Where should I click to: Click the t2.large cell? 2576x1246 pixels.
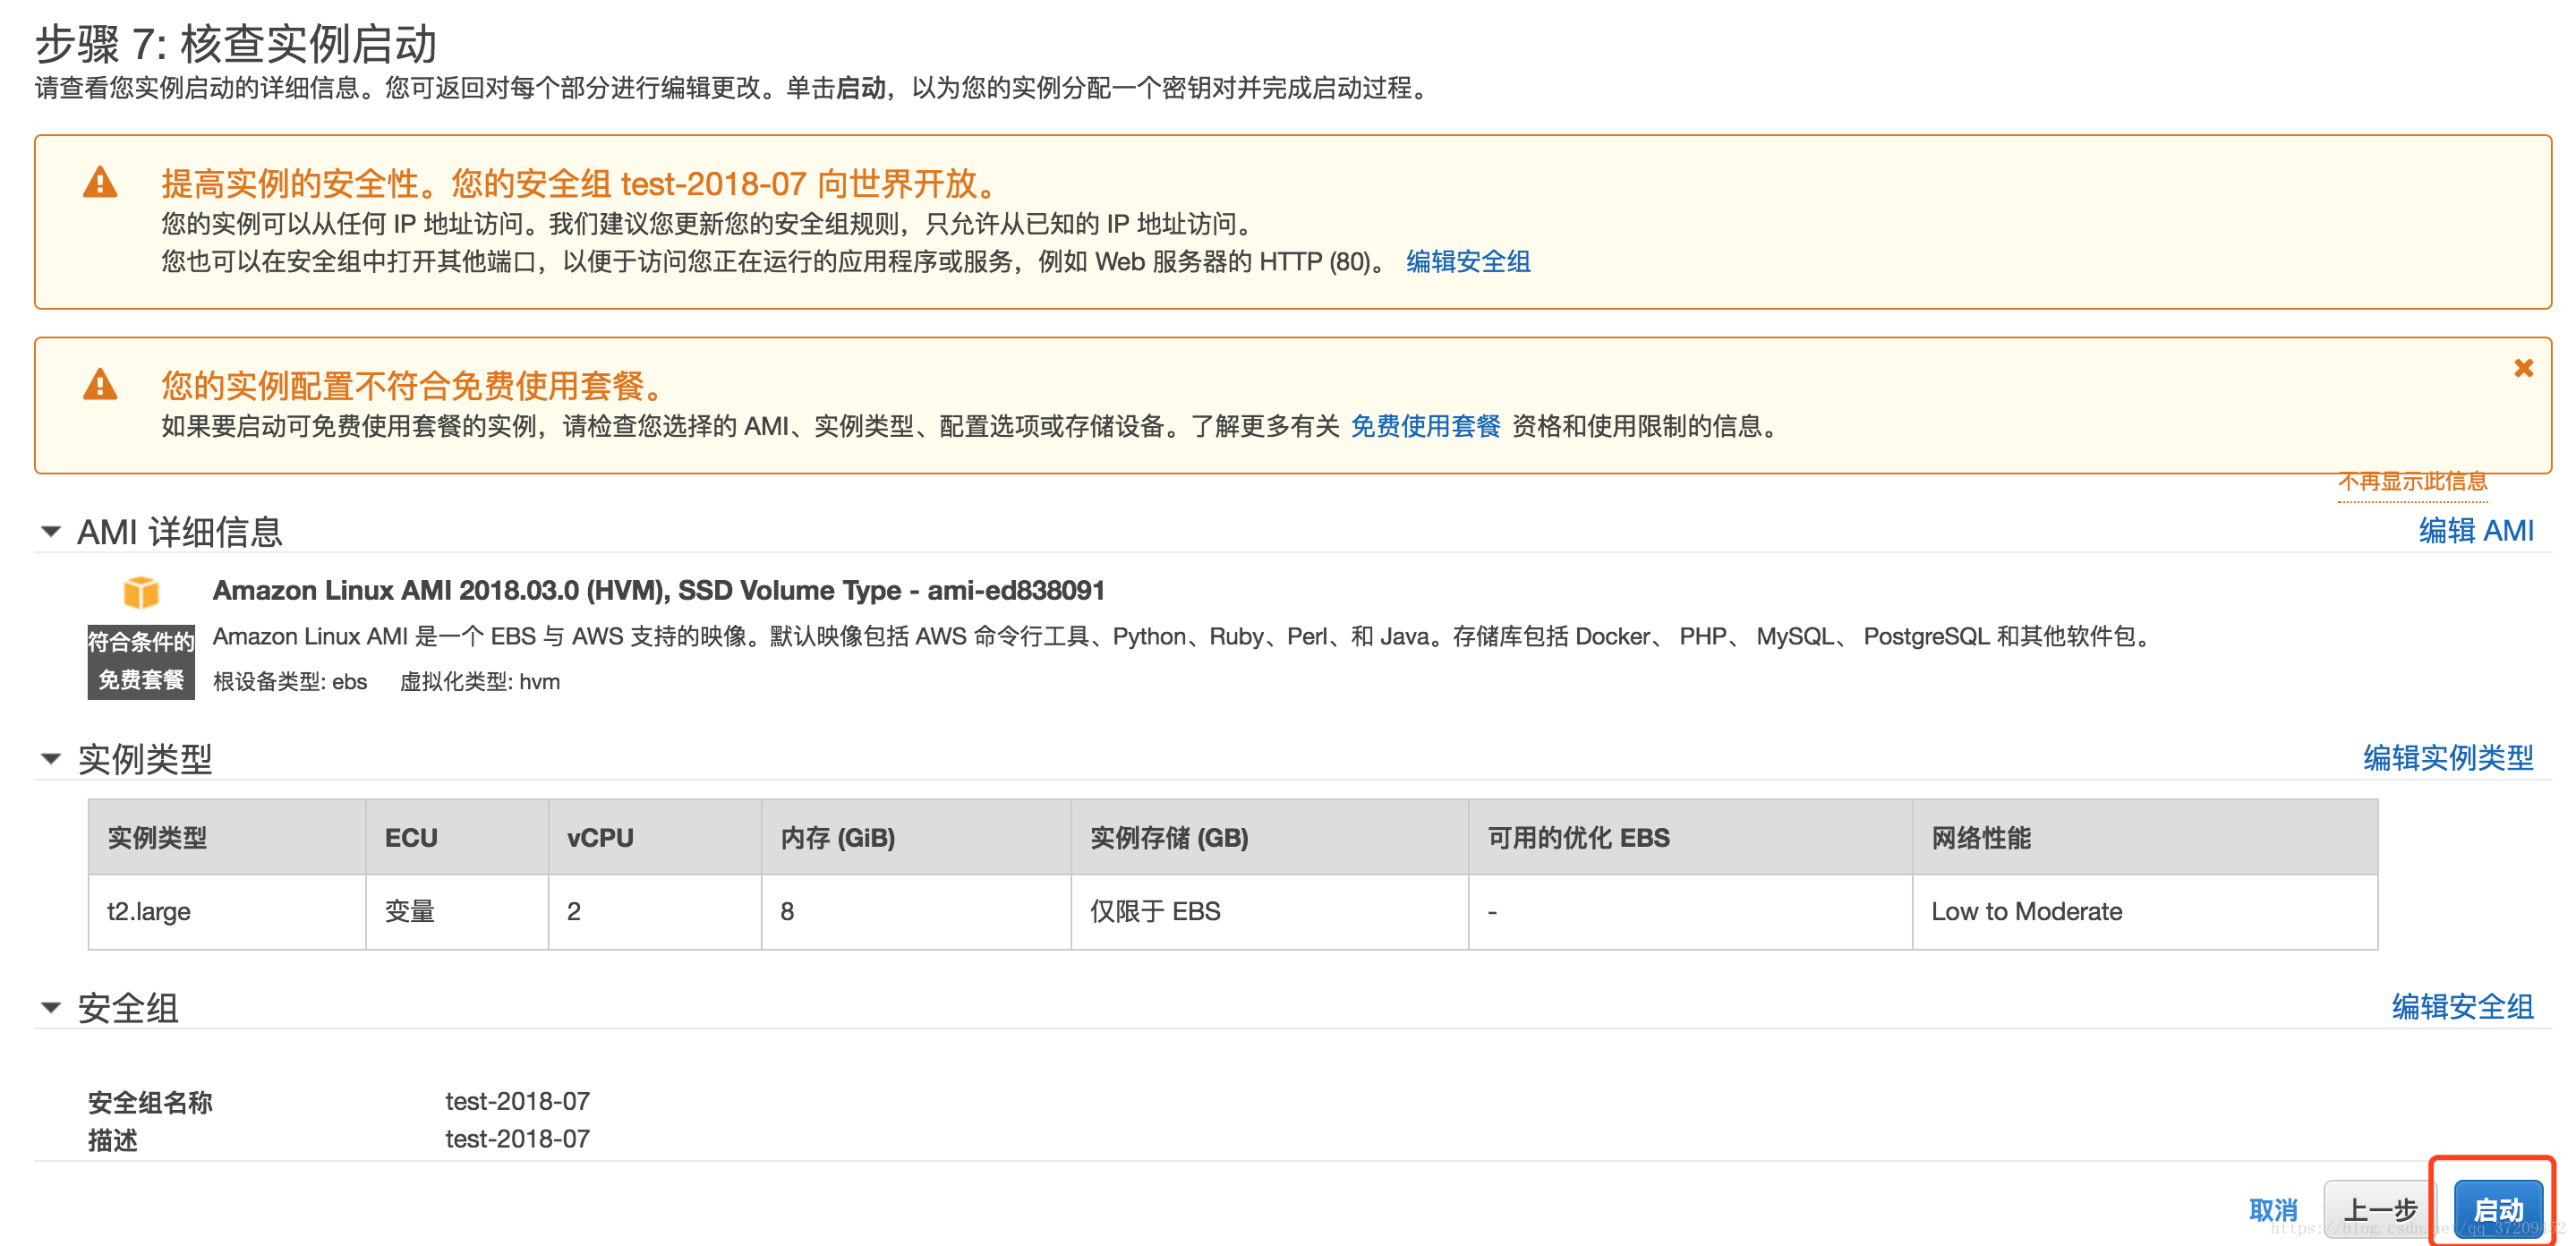[x=227, y=911]
